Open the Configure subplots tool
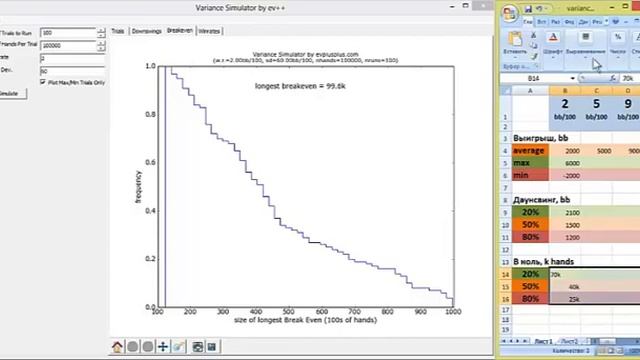The image size is (640, 360). coord(198,347)
